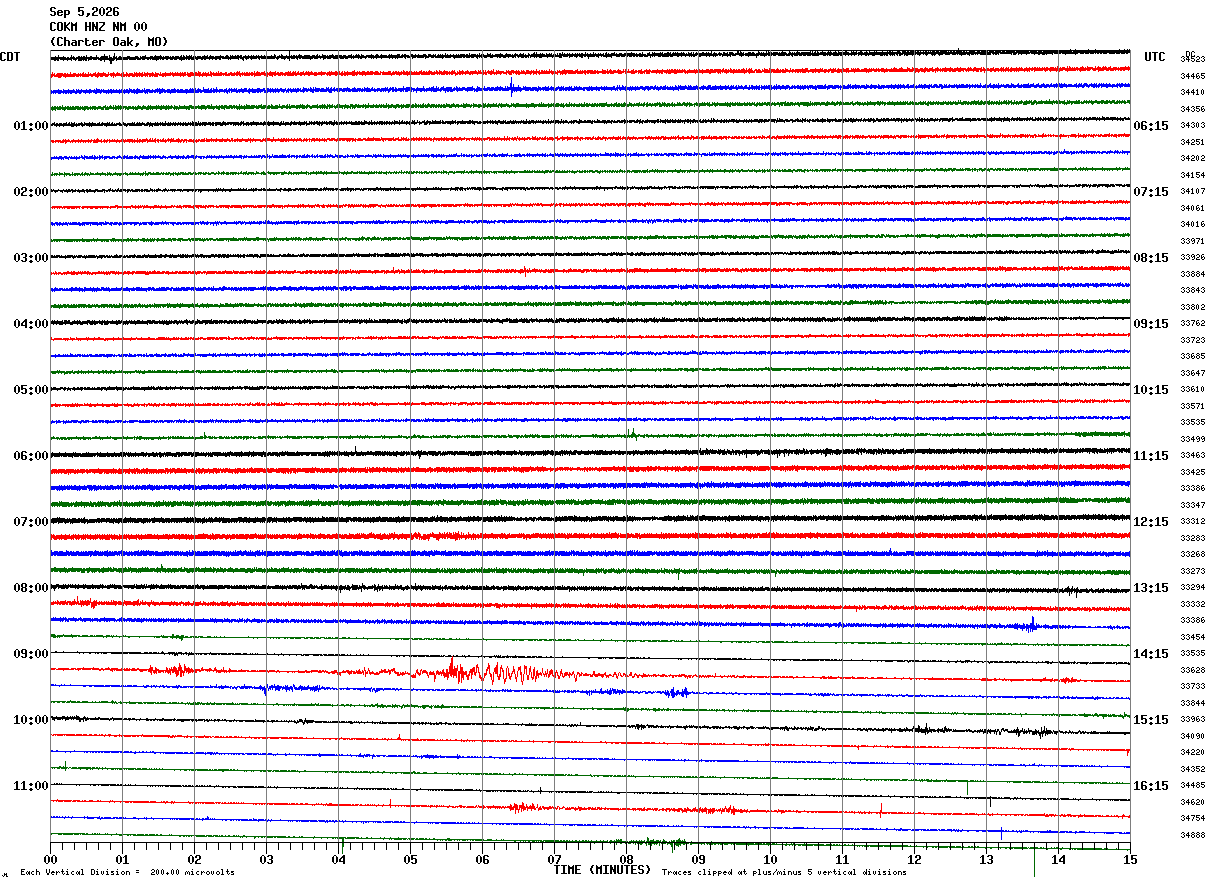Click the Sep 5,2026 date header

pyautogui.click(x=84, y=11)
